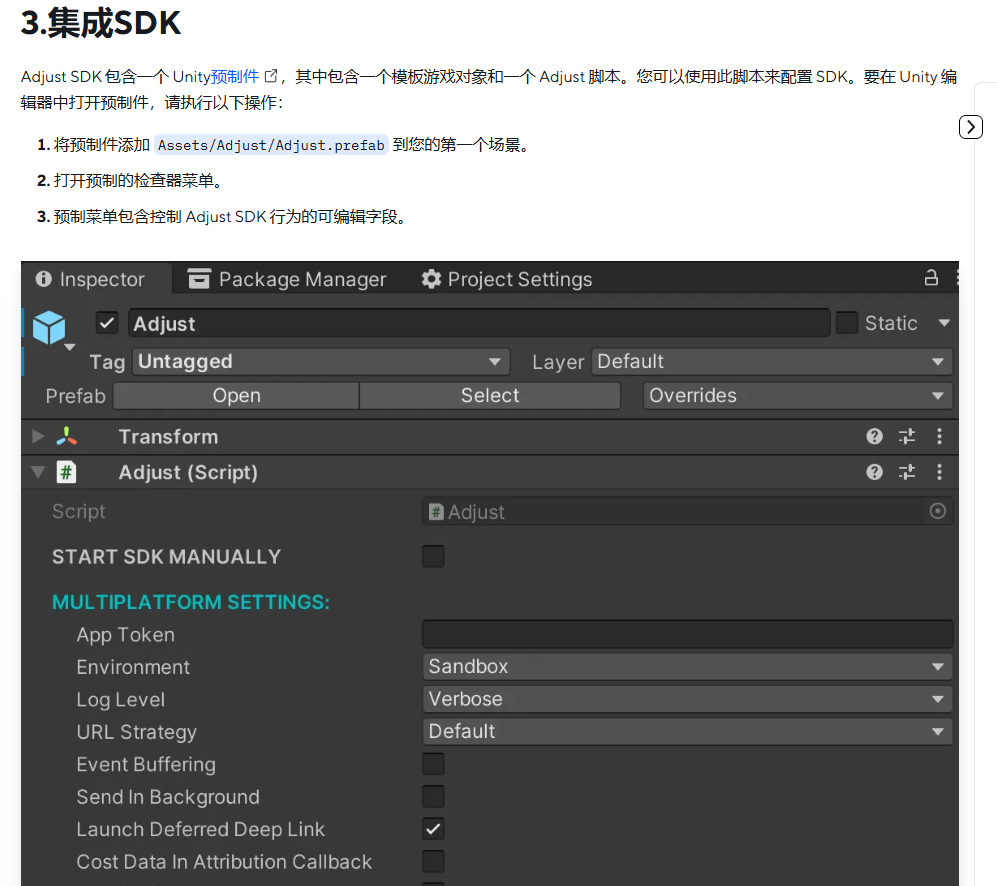The image size is (997, 886).
Task: Open the Untagged Tag dropdown
Action: point(321,361)
